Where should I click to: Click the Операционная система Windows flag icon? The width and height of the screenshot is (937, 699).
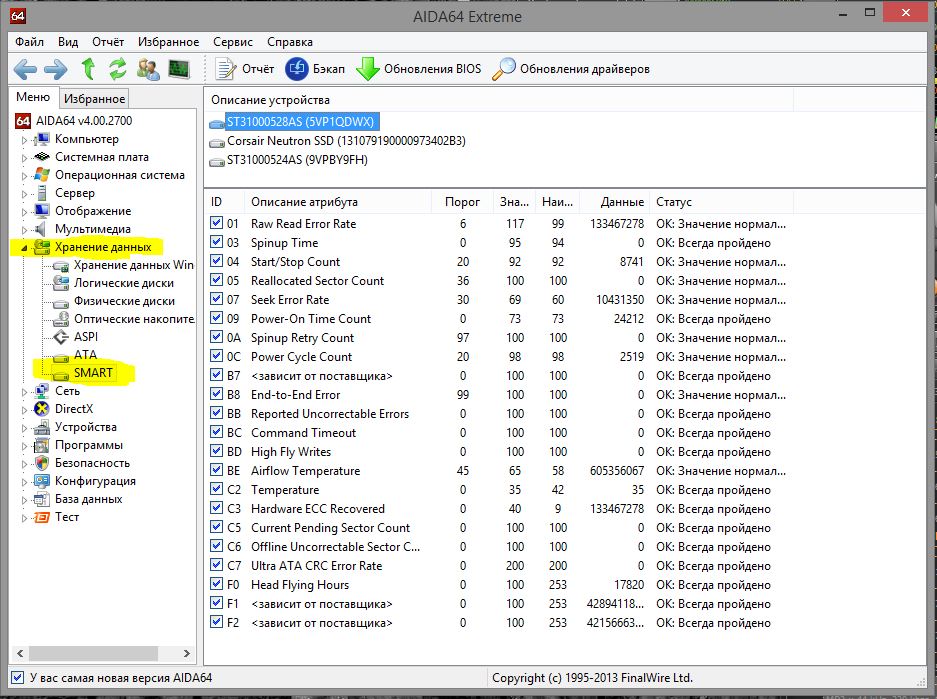(42, 175)
